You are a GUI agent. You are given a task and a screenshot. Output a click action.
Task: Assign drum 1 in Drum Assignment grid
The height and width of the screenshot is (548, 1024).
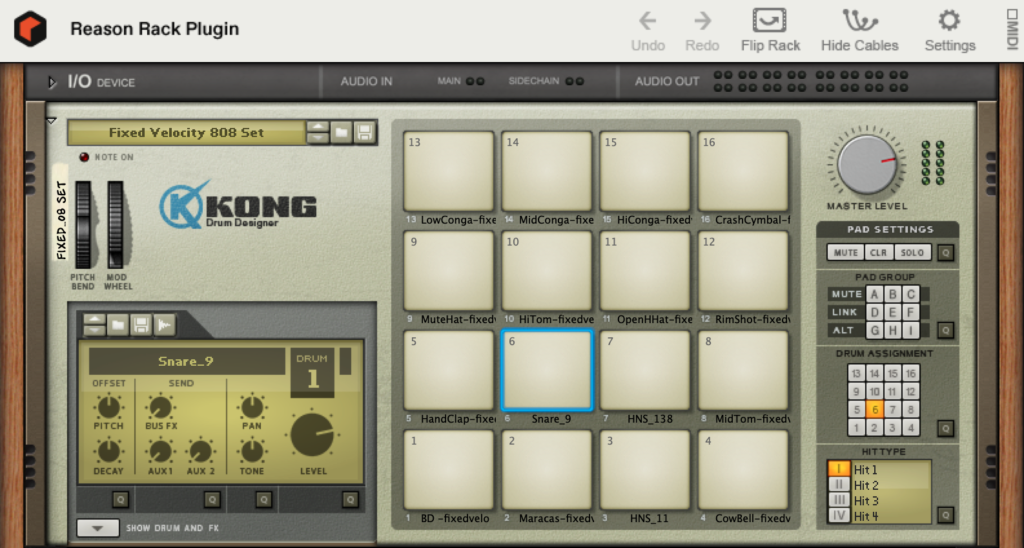857,428
